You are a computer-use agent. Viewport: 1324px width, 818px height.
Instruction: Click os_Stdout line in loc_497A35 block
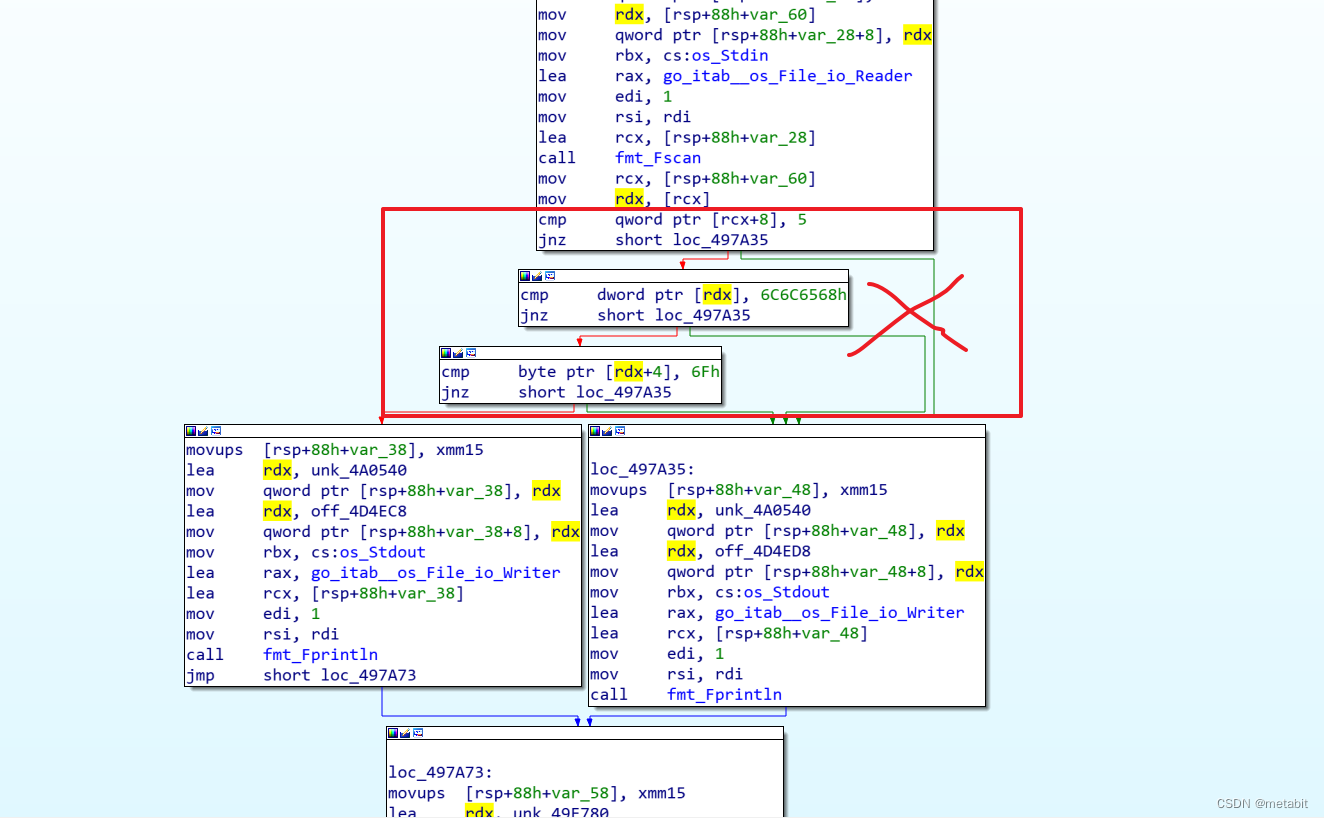(x=710, y=592)
